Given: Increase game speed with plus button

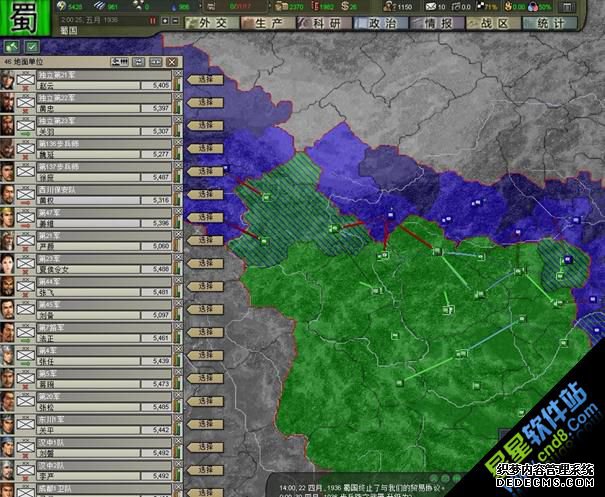Looking at the screenshot, I should click(x=165, y=21).
